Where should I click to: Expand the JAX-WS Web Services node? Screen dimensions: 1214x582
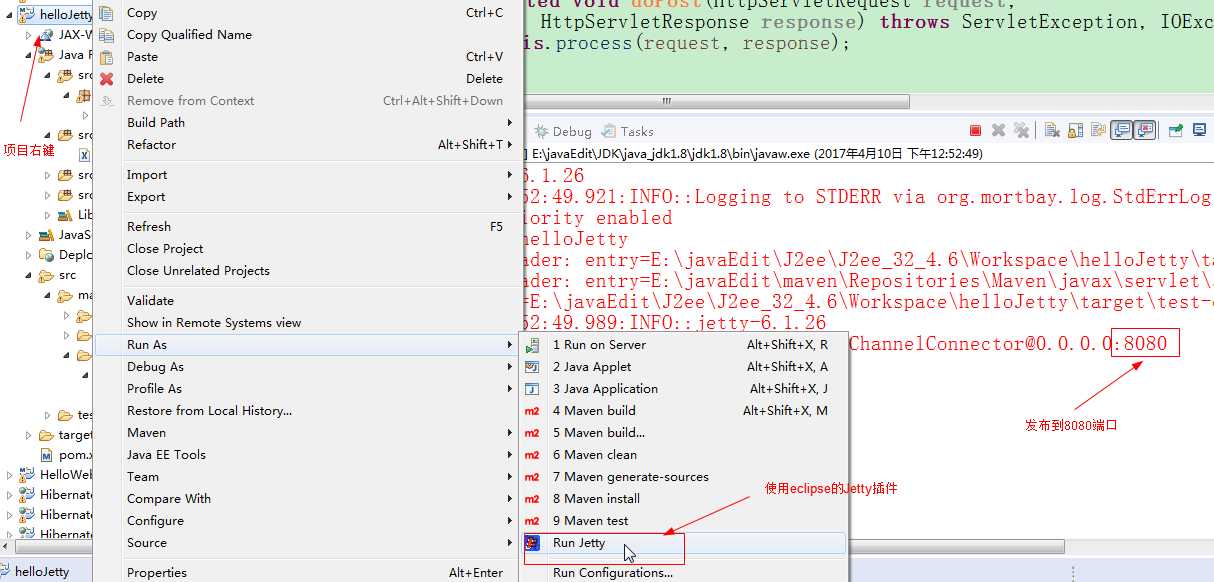coord(29,35)
